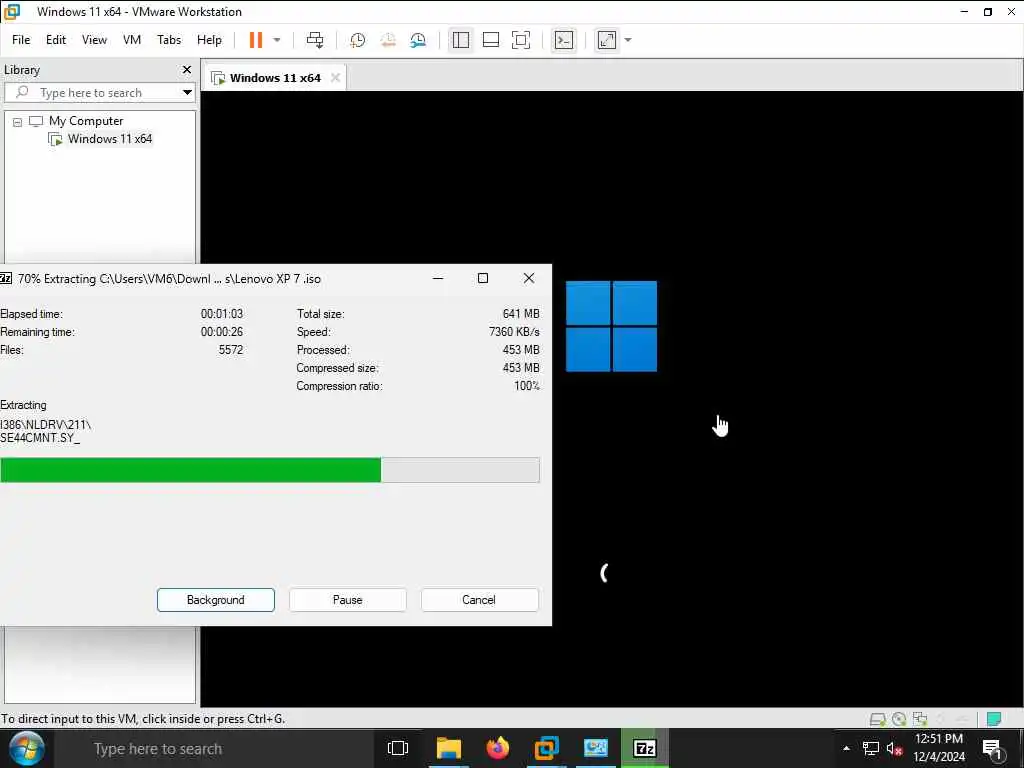Select My Computer in library tree
Screen dimensions: 1024x768
pyautogui.click(x=86, y=121)
